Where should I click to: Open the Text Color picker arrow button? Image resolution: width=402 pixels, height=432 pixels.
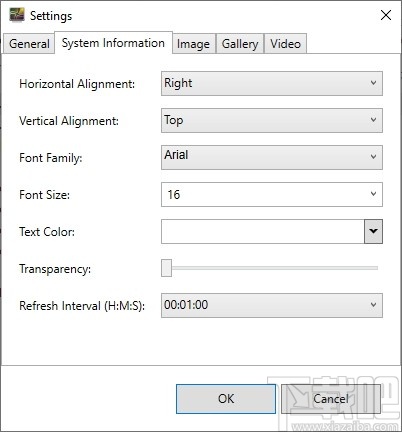[x=373, y=231]
